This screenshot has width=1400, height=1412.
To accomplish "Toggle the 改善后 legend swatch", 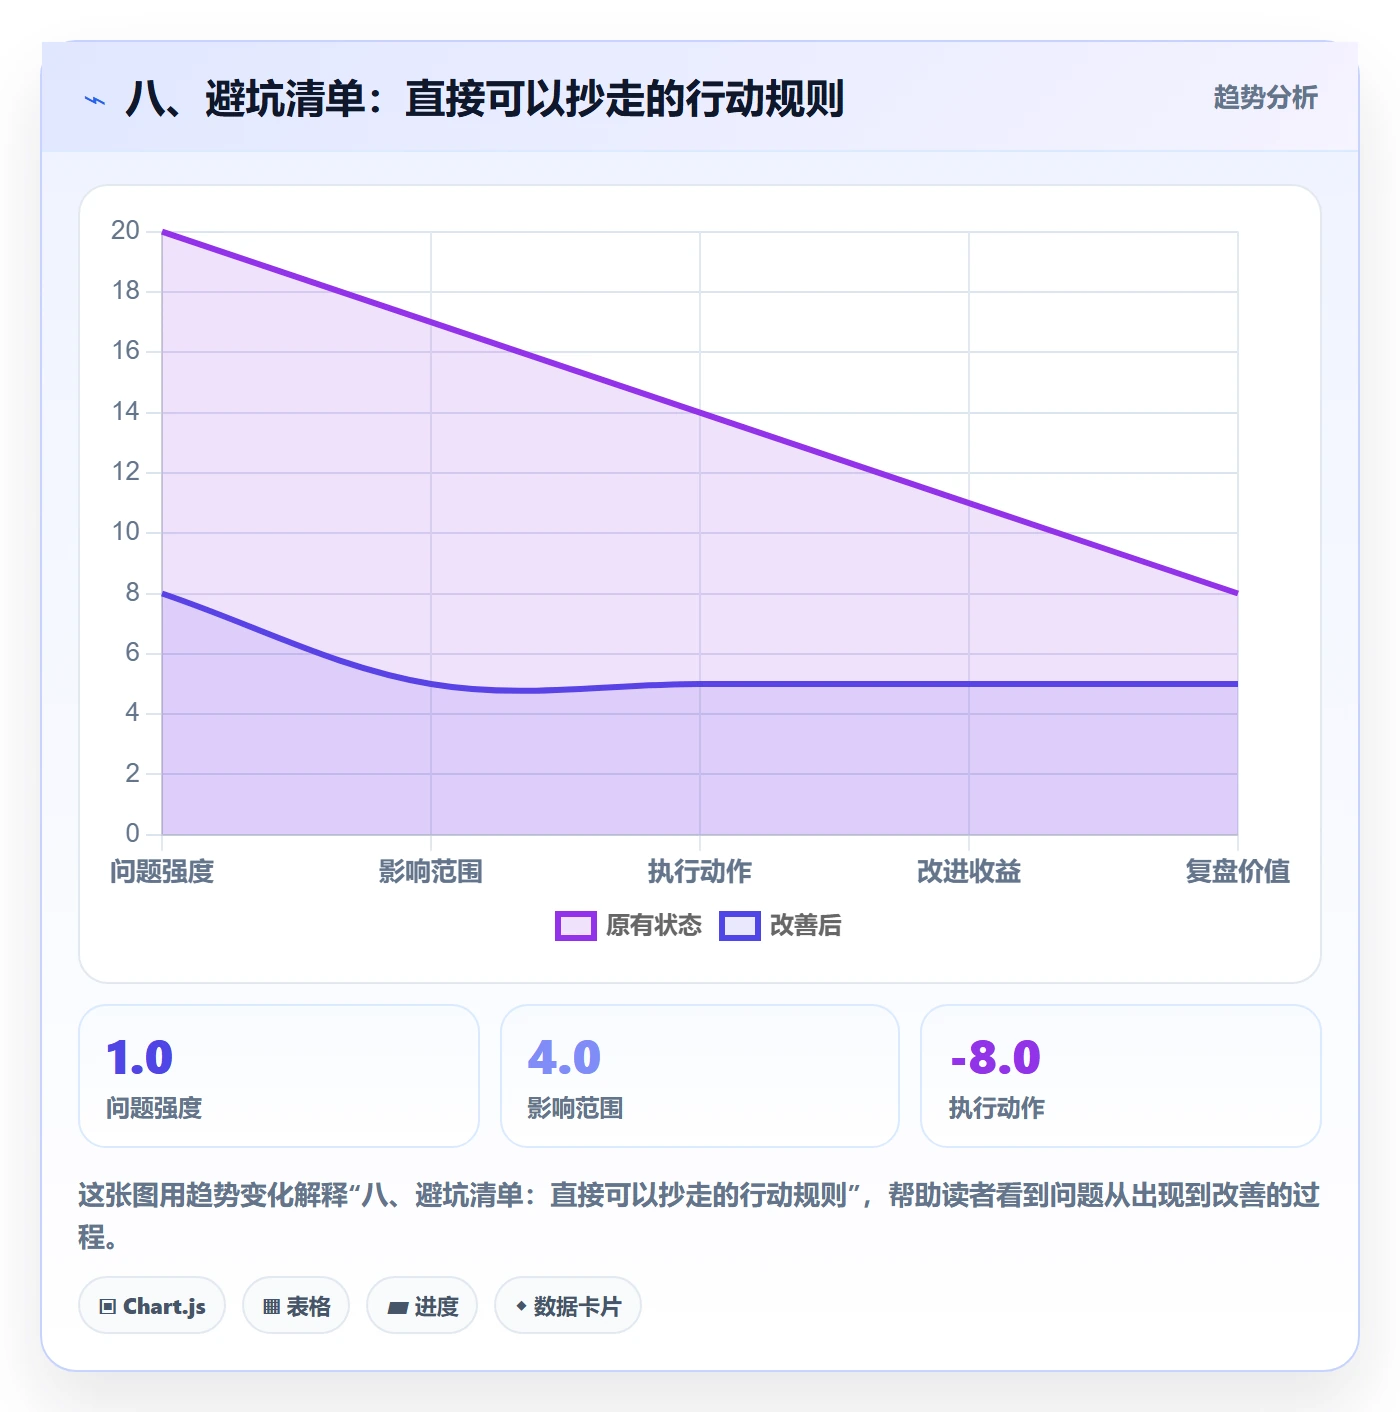I will click(740, 925).
